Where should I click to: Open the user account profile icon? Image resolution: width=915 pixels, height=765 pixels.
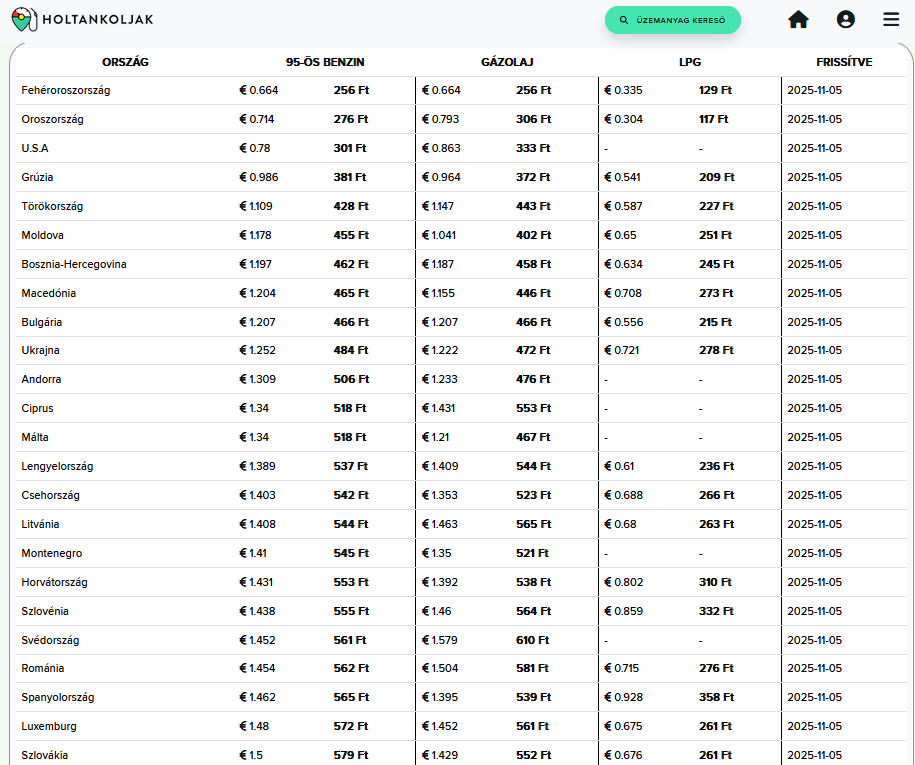[846, 19]
